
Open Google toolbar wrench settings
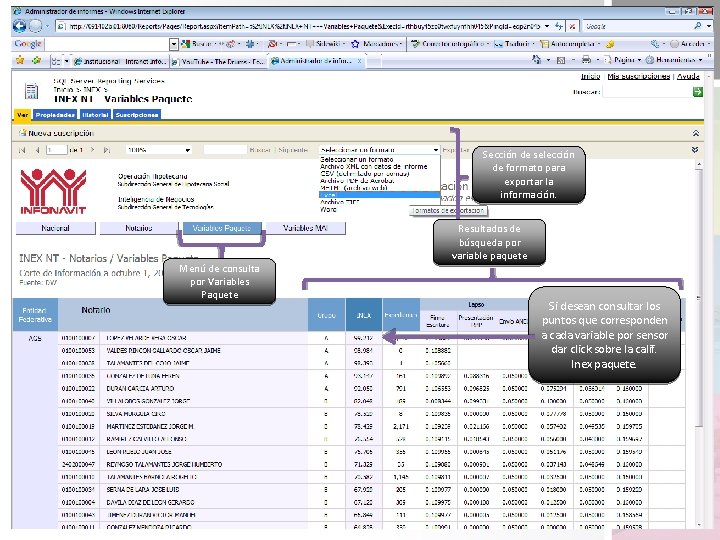[x=655, y=44]
